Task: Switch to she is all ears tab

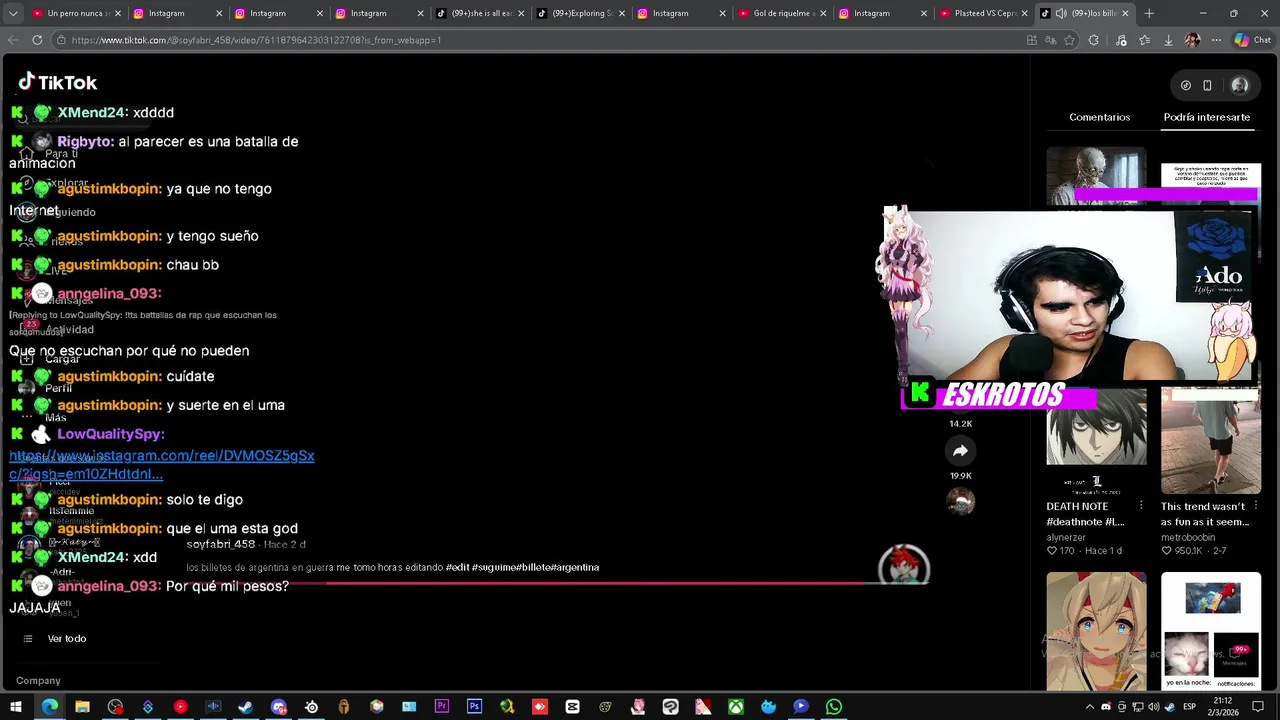Action: pyautogui.click(x=478, y=13)
